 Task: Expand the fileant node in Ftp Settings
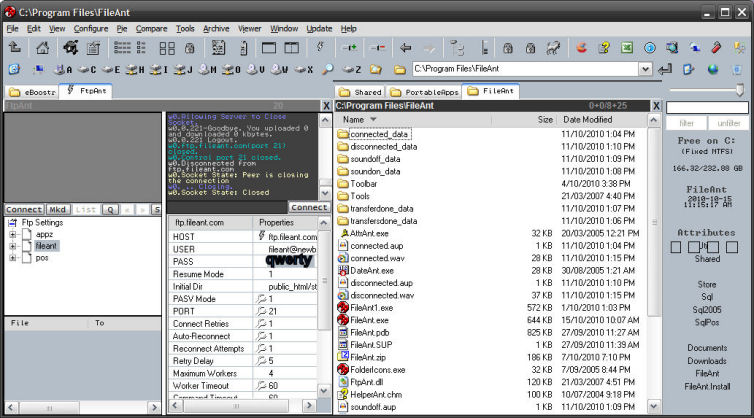(x=13, y=246)
